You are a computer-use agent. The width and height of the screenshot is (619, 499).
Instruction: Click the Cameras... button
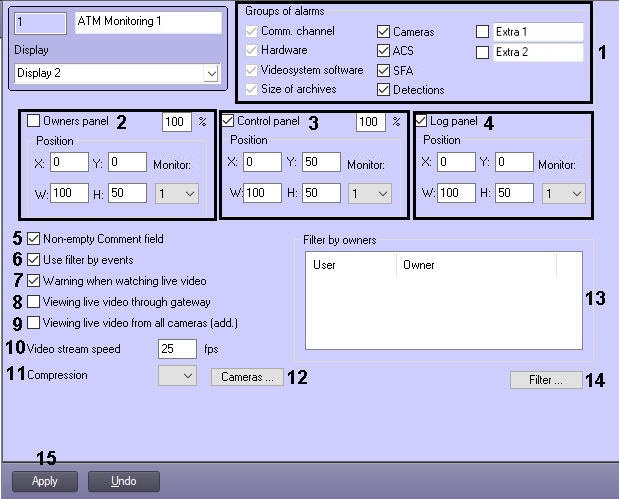pos(247,377)
